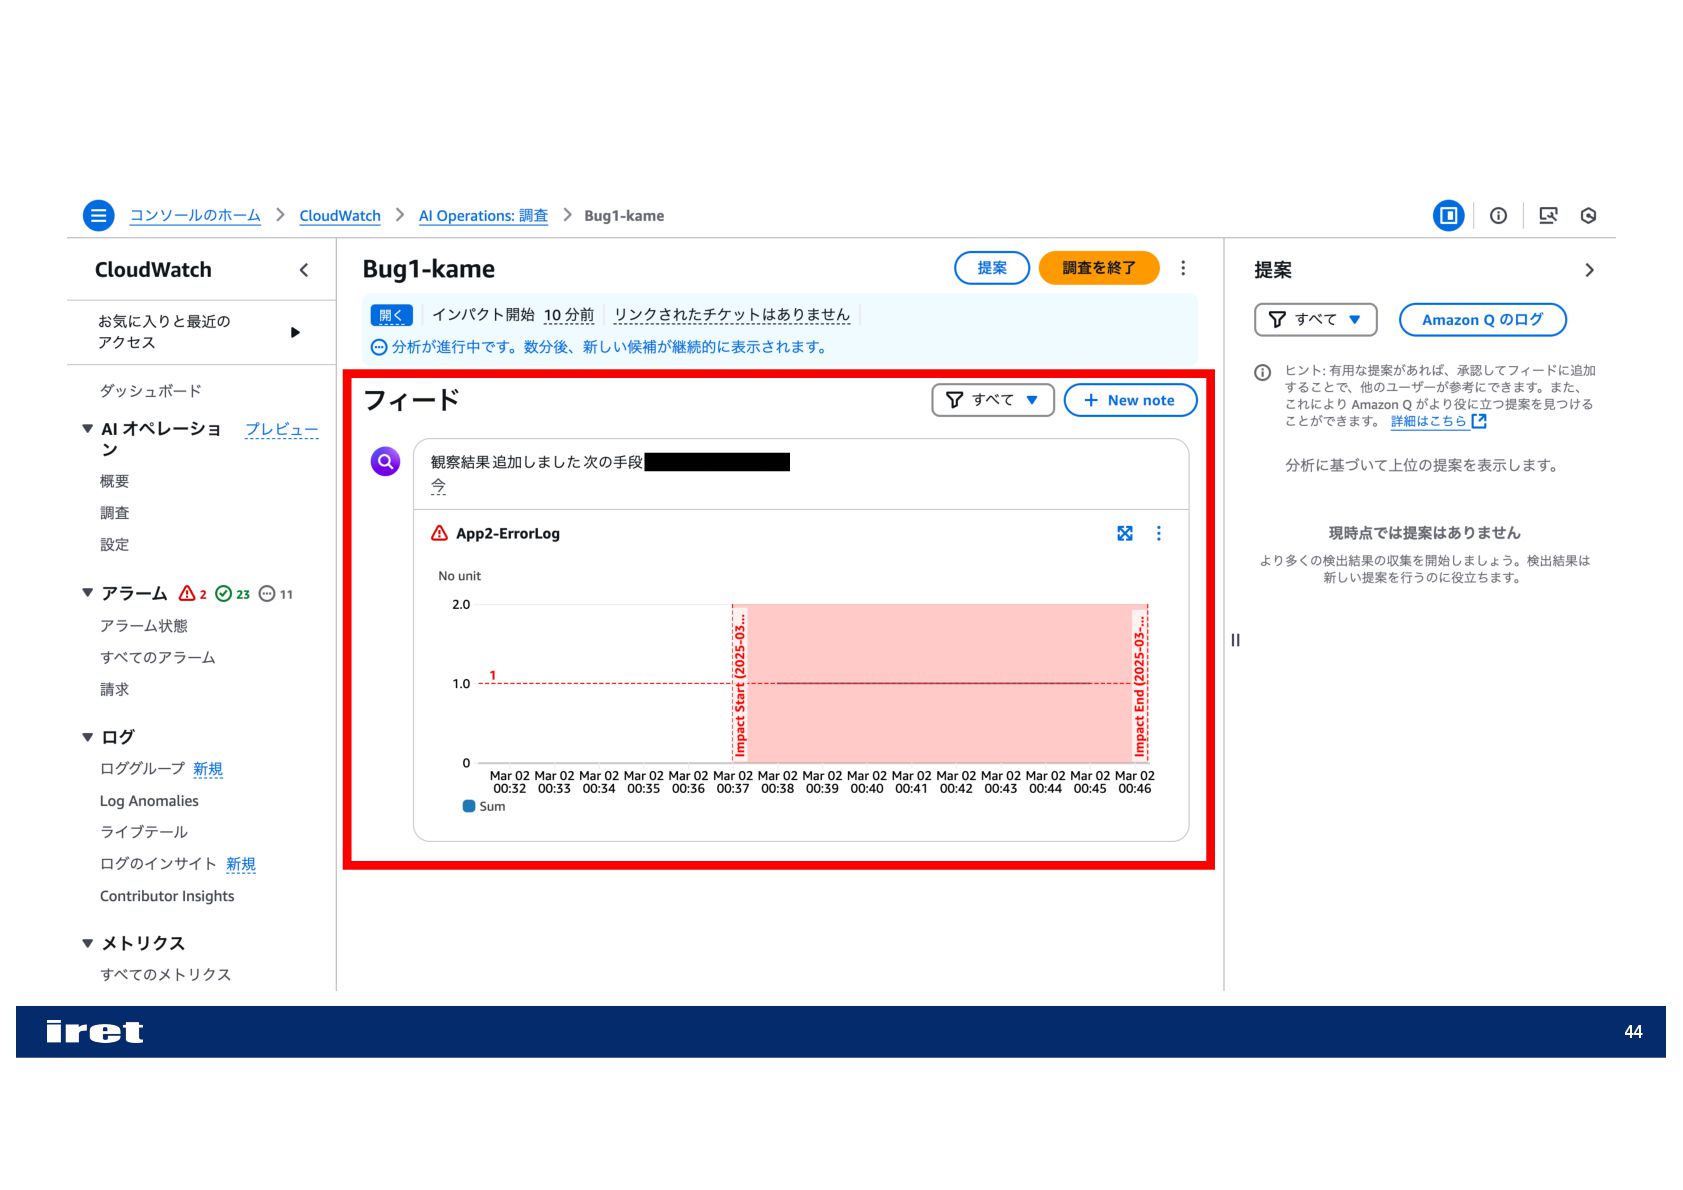Collapse the Alarms section triangle
The image size is (1683, 1190).
coord(88,593)
